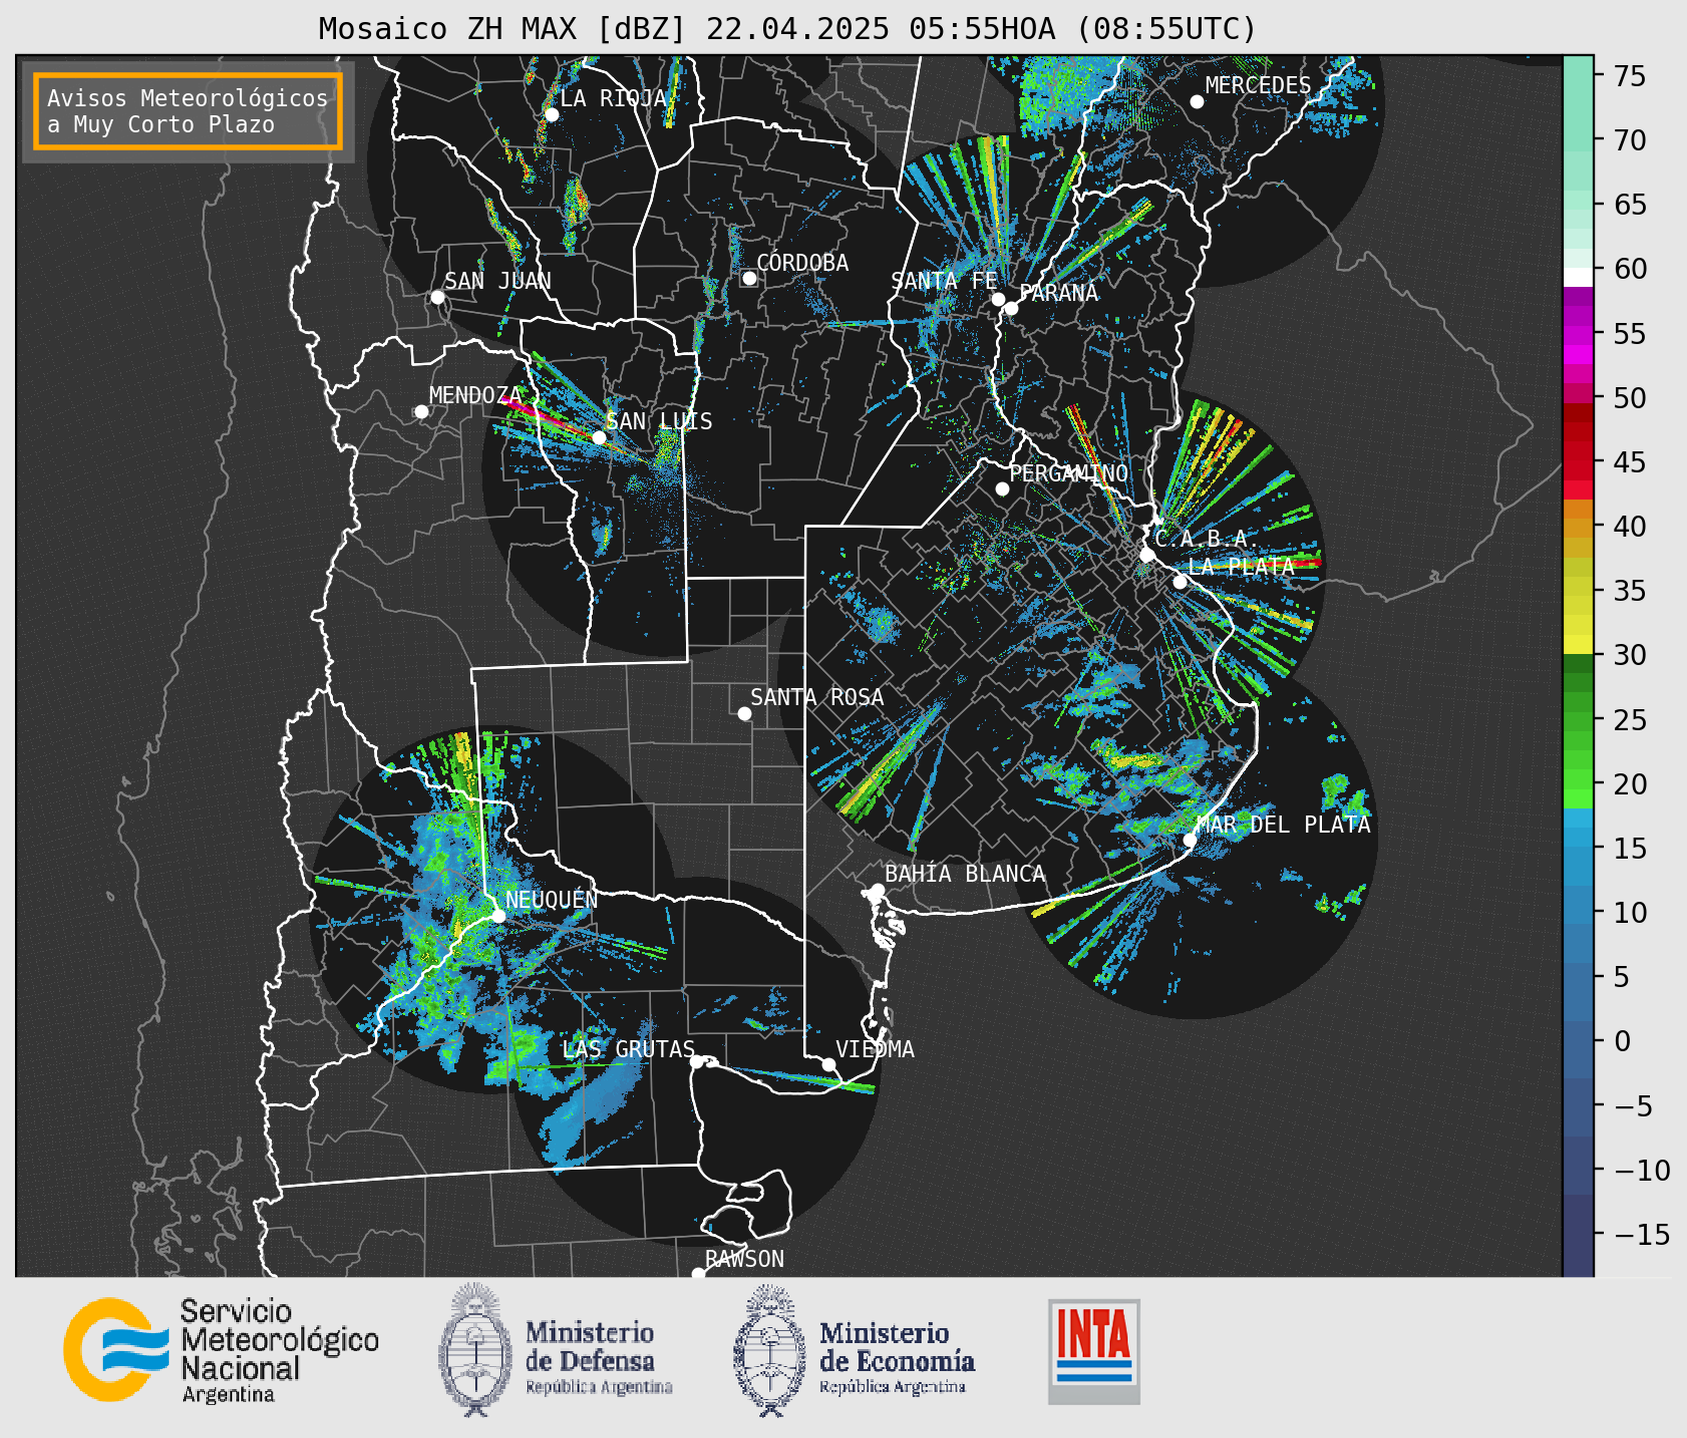Click the Avisos Meteorológicos a Muy Corto Plazo box
Viewport: 1687px width, 1438px height.
tap(188, 111)
